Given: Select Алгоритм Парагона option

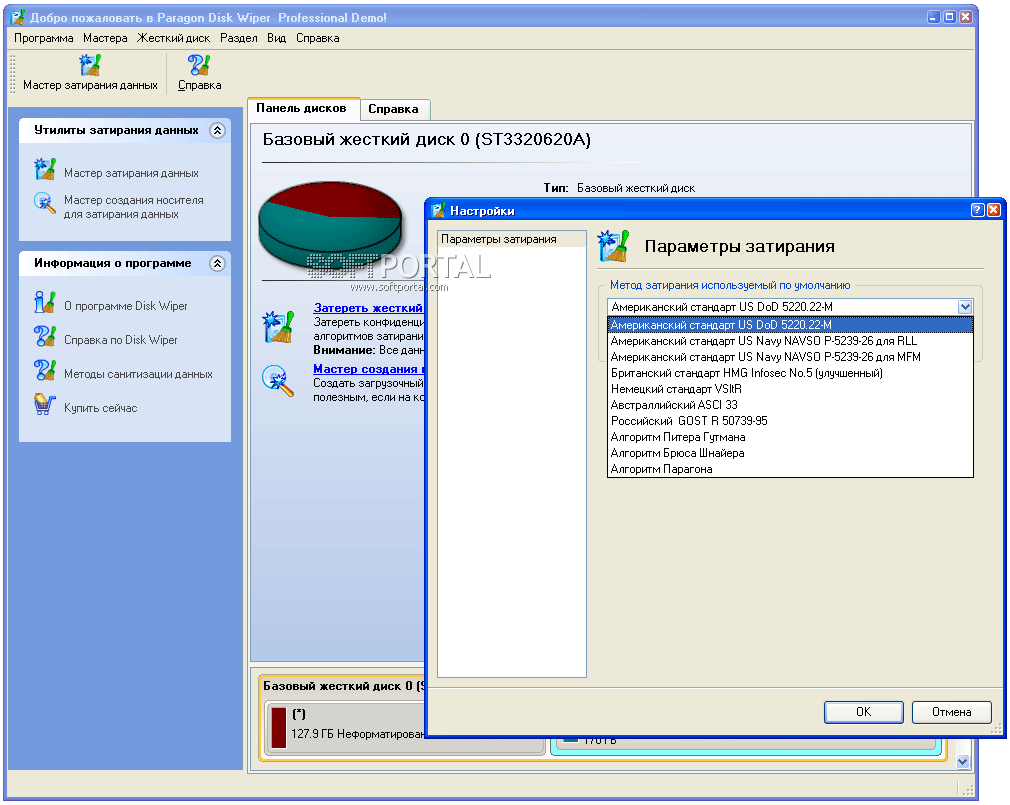Looking at the screenshot, I should [x=790, y=469].
